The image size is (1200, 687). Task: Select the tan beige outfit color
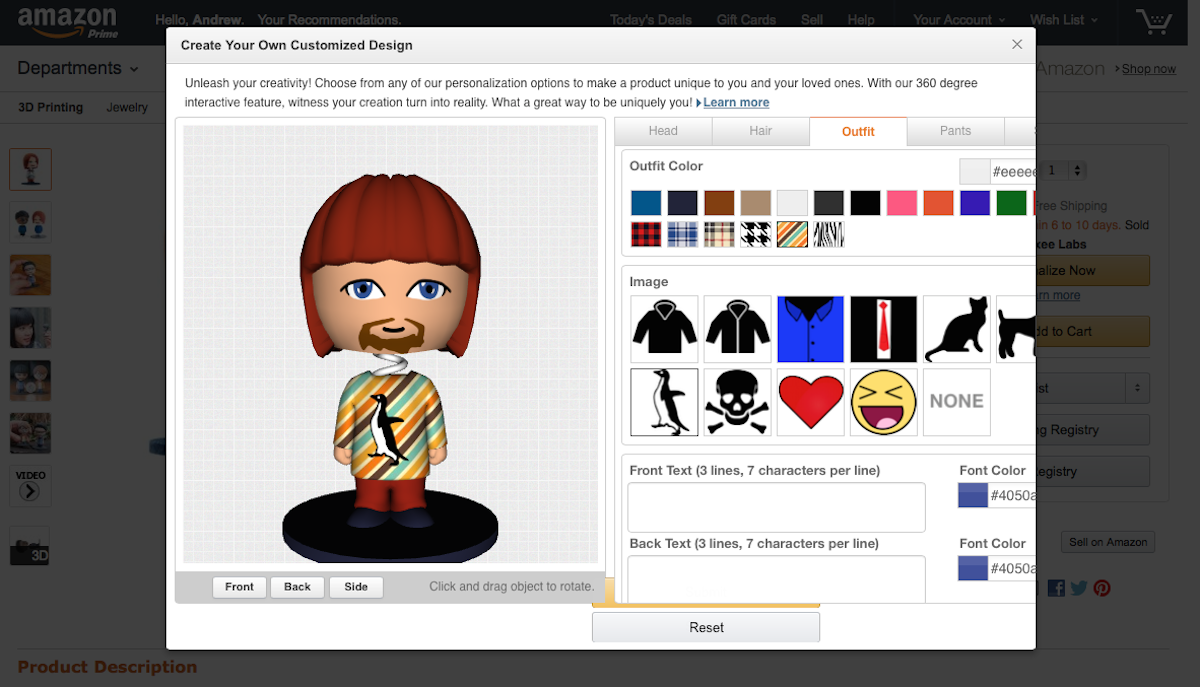pos(756,203)
